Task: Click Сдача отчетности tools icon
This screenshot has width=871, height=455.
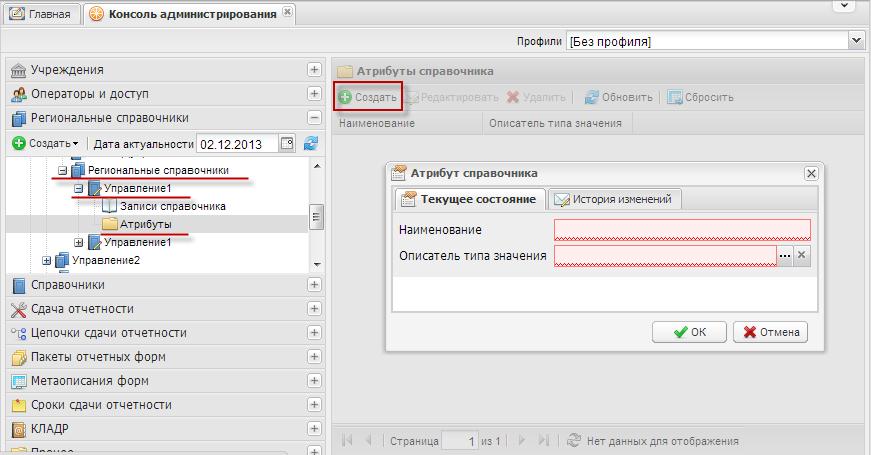Action: [18, 309]
